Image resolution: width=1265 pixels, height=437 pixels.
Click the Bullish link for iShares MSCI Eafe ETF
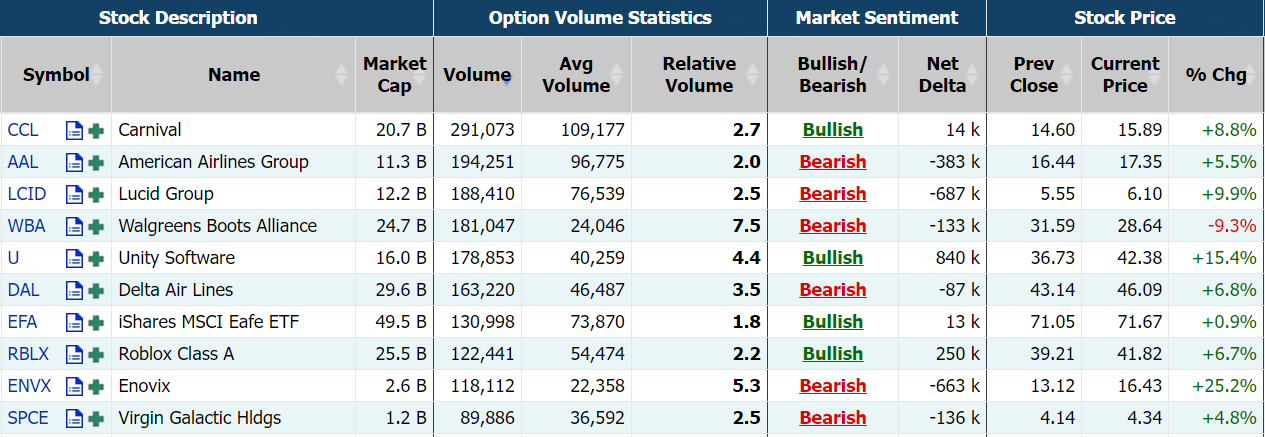(833, 322)
